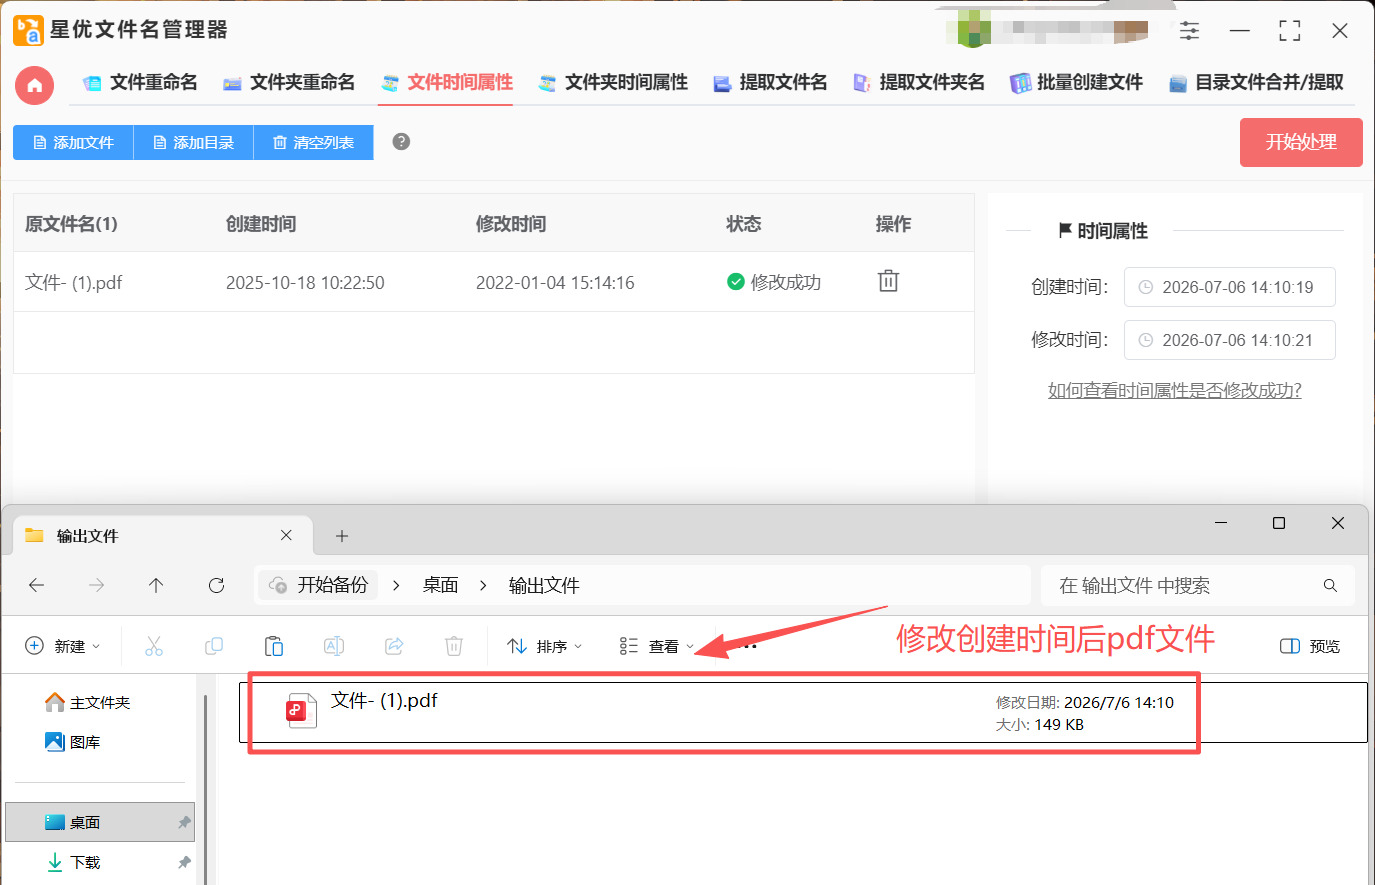Click the Share icon in Explorer toolbar
This screenshot has width=1375, height=885.
pos(394,646)
